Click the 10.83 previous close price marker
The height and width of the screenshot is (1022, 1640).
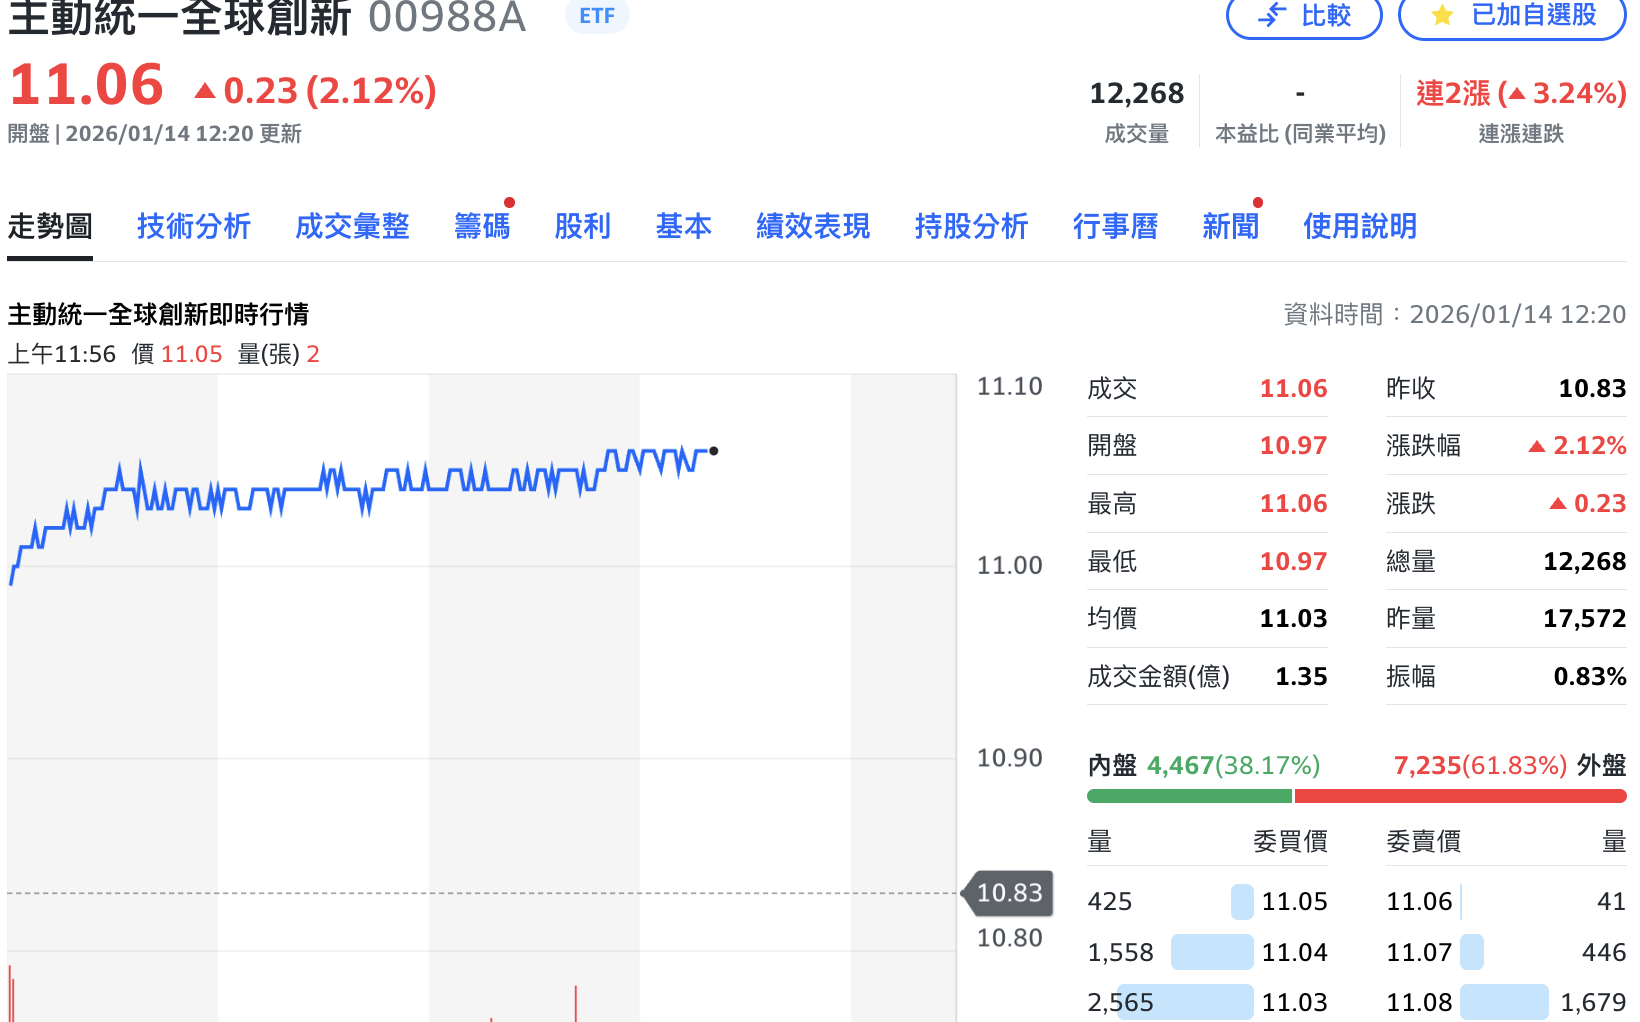click(1006, 893)
